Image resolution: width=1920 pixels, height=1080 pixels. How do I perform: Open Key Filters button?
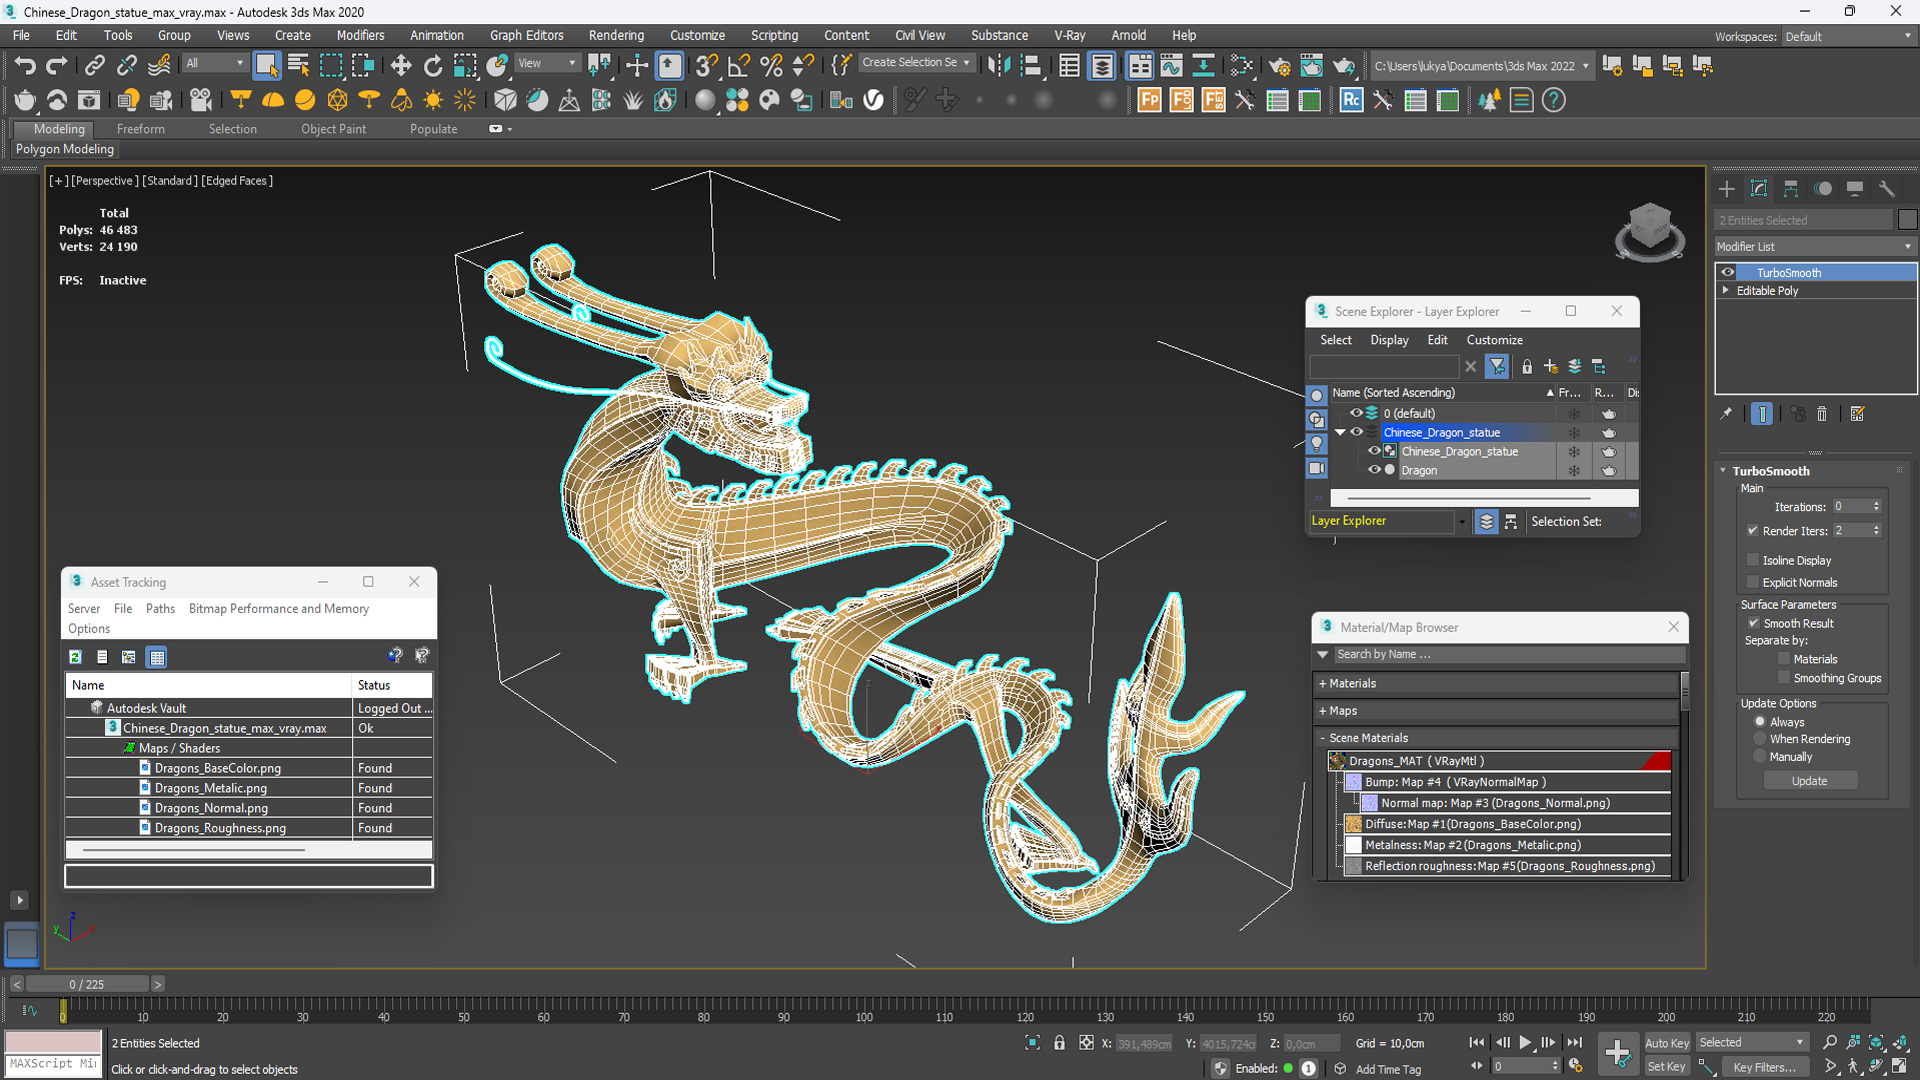tap(1764, 1067)
